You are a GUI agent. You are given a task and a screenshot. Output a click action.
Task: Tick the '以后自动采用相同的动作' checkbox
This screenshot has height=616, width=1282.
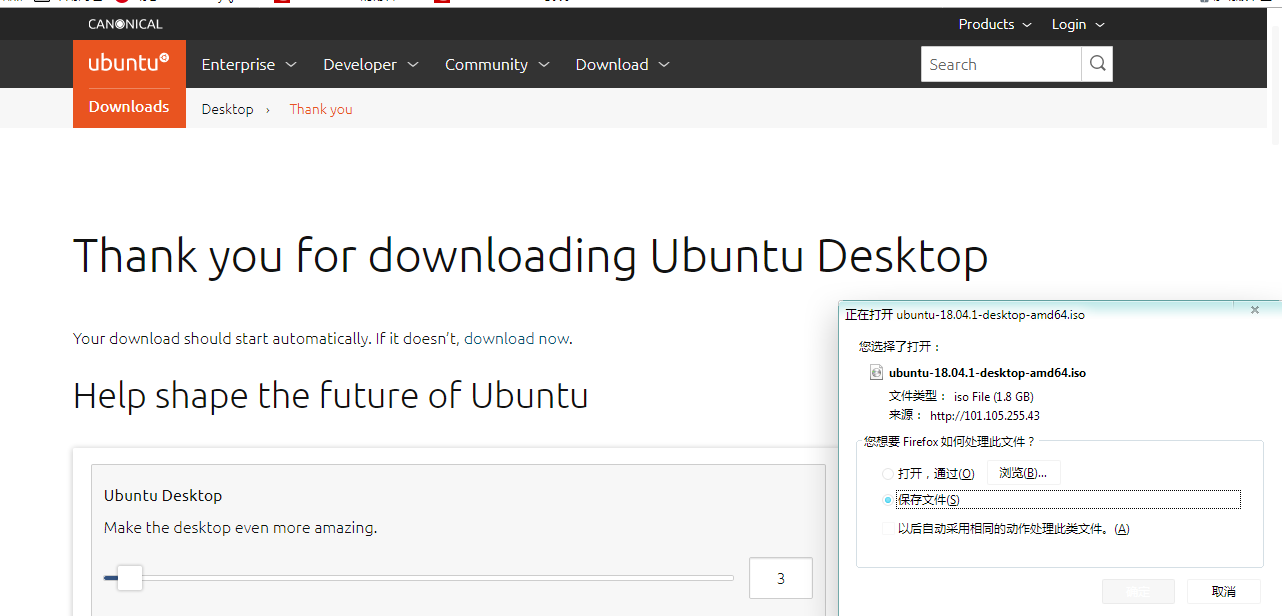[889, 528]
